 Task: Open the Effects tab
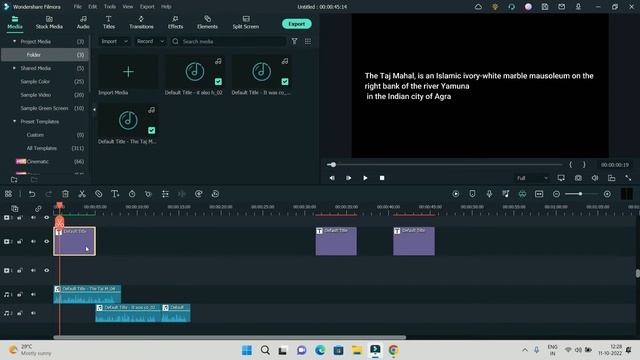pyautogui.click(x=176, y=22)
